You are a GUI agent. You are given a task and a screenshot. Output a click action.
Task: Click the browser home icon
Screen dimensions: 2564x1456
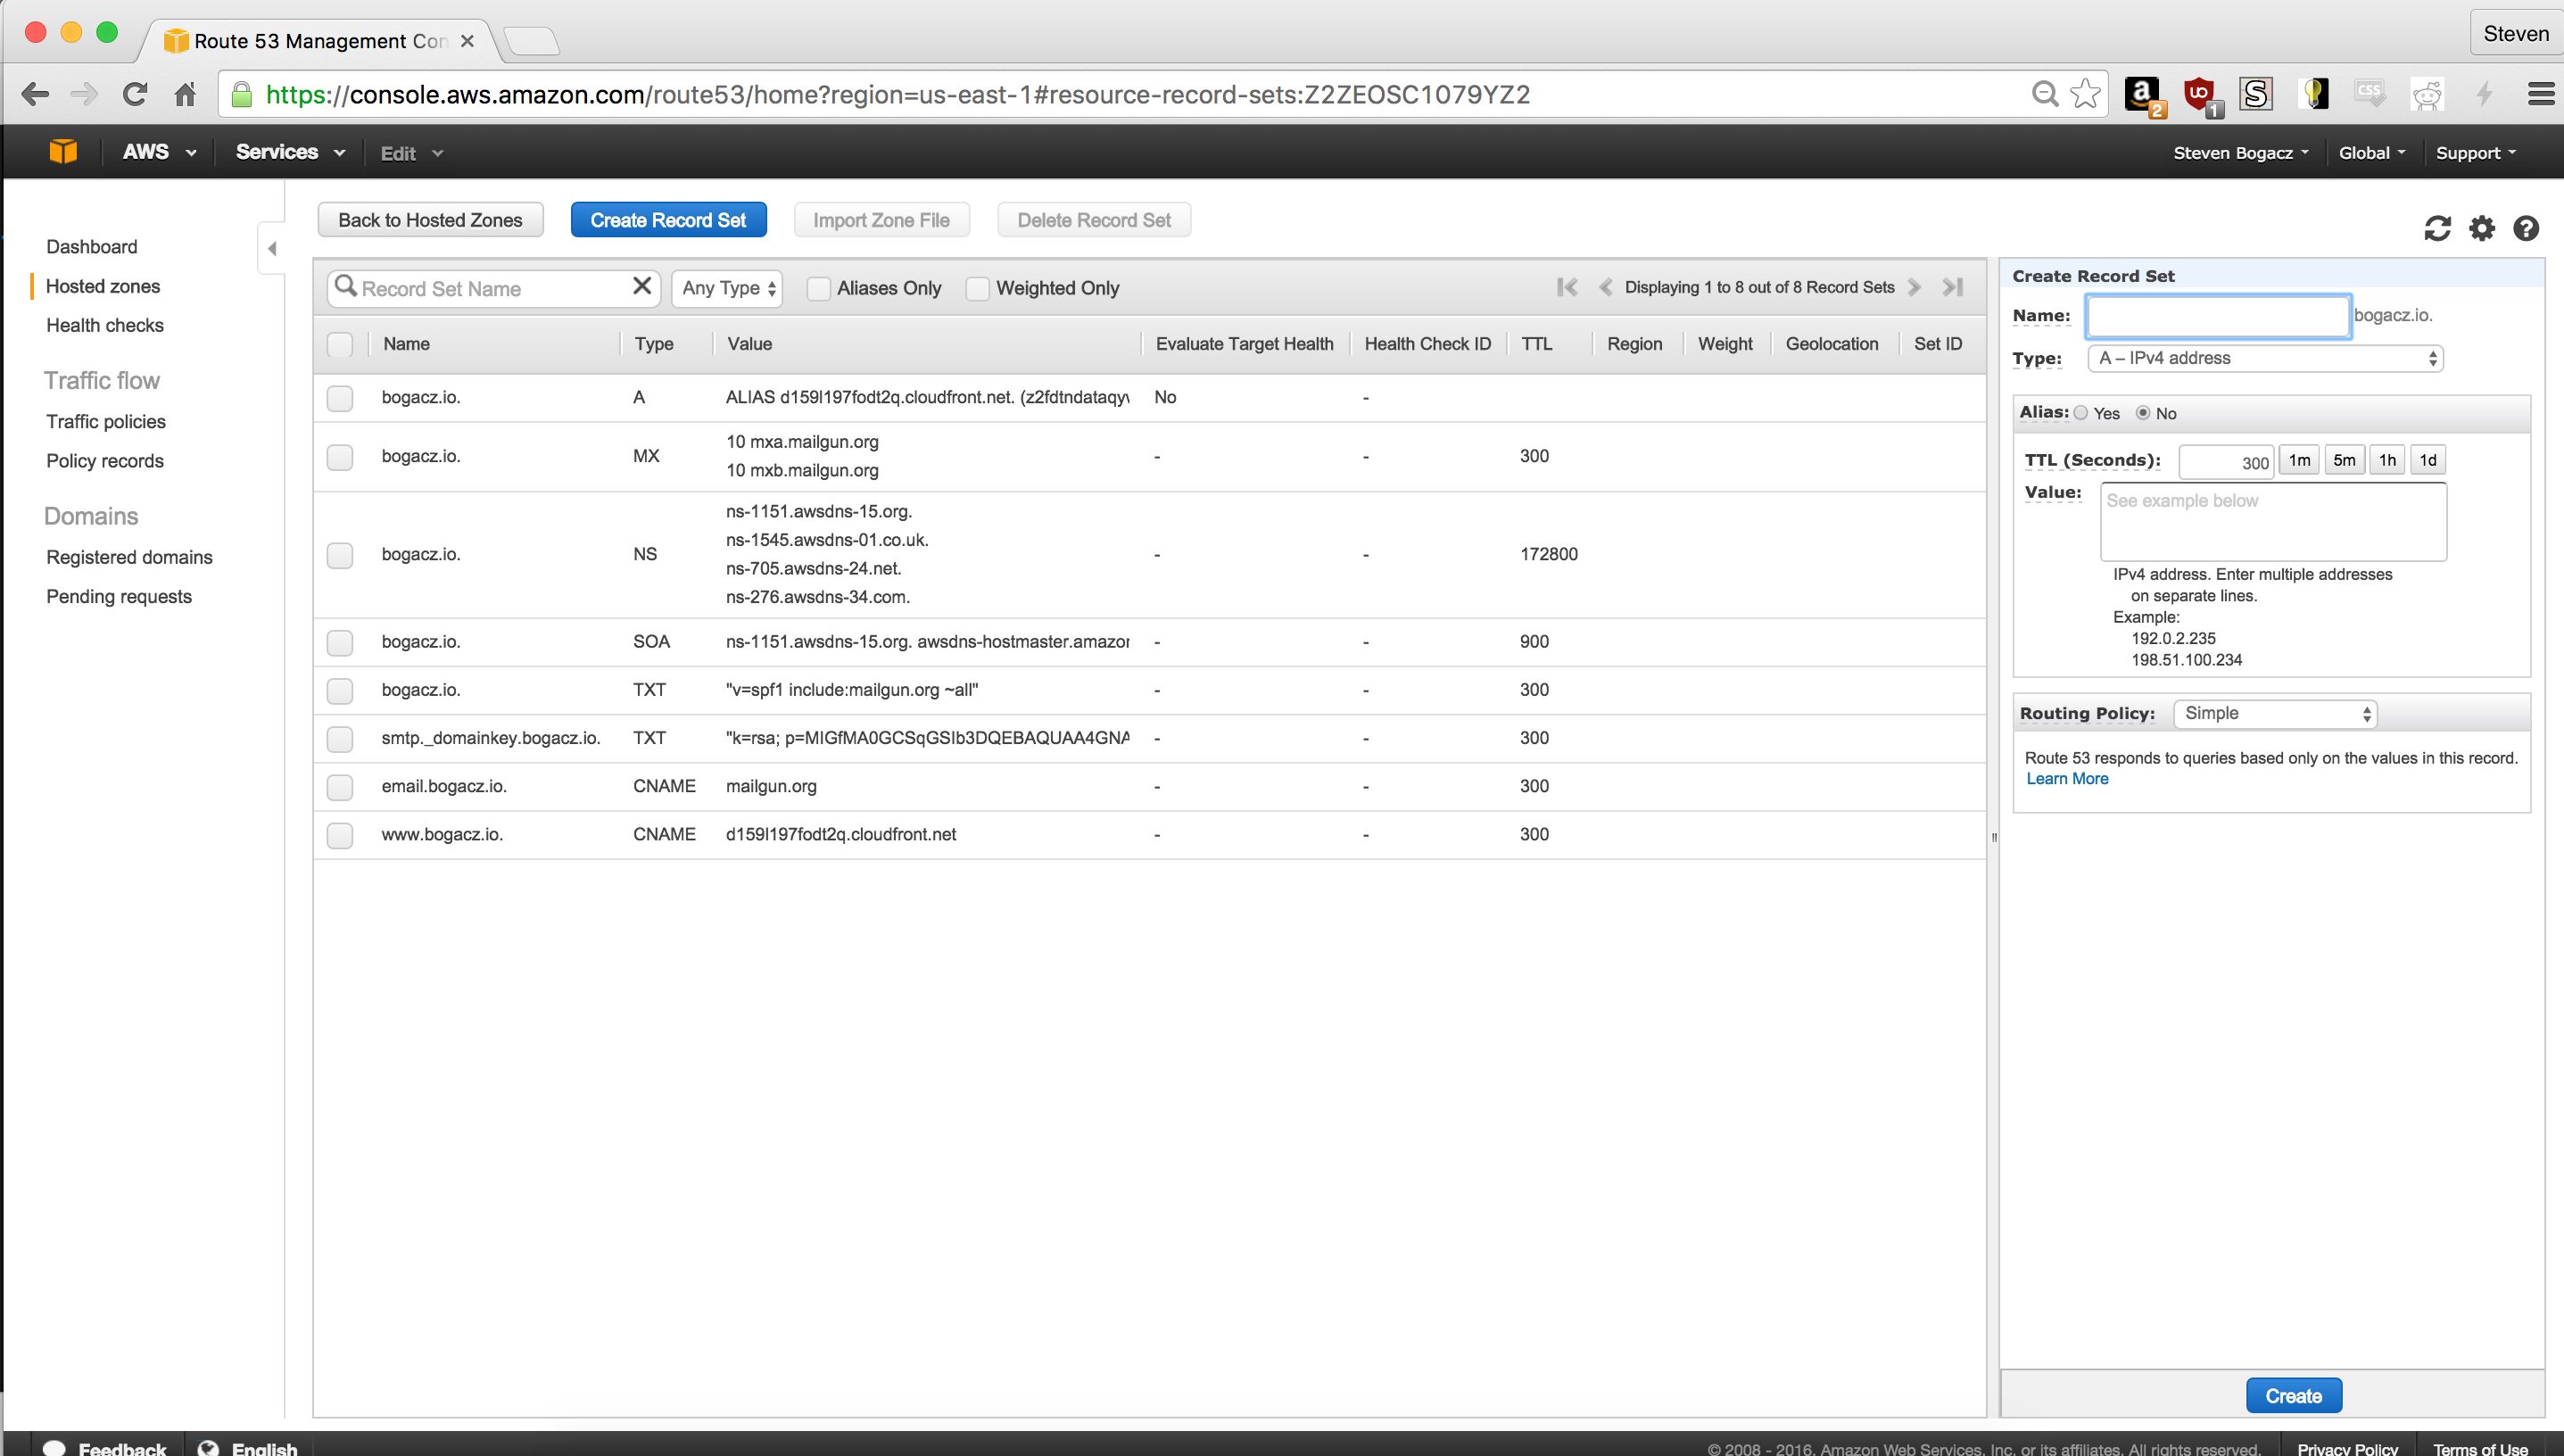(185, 94)
